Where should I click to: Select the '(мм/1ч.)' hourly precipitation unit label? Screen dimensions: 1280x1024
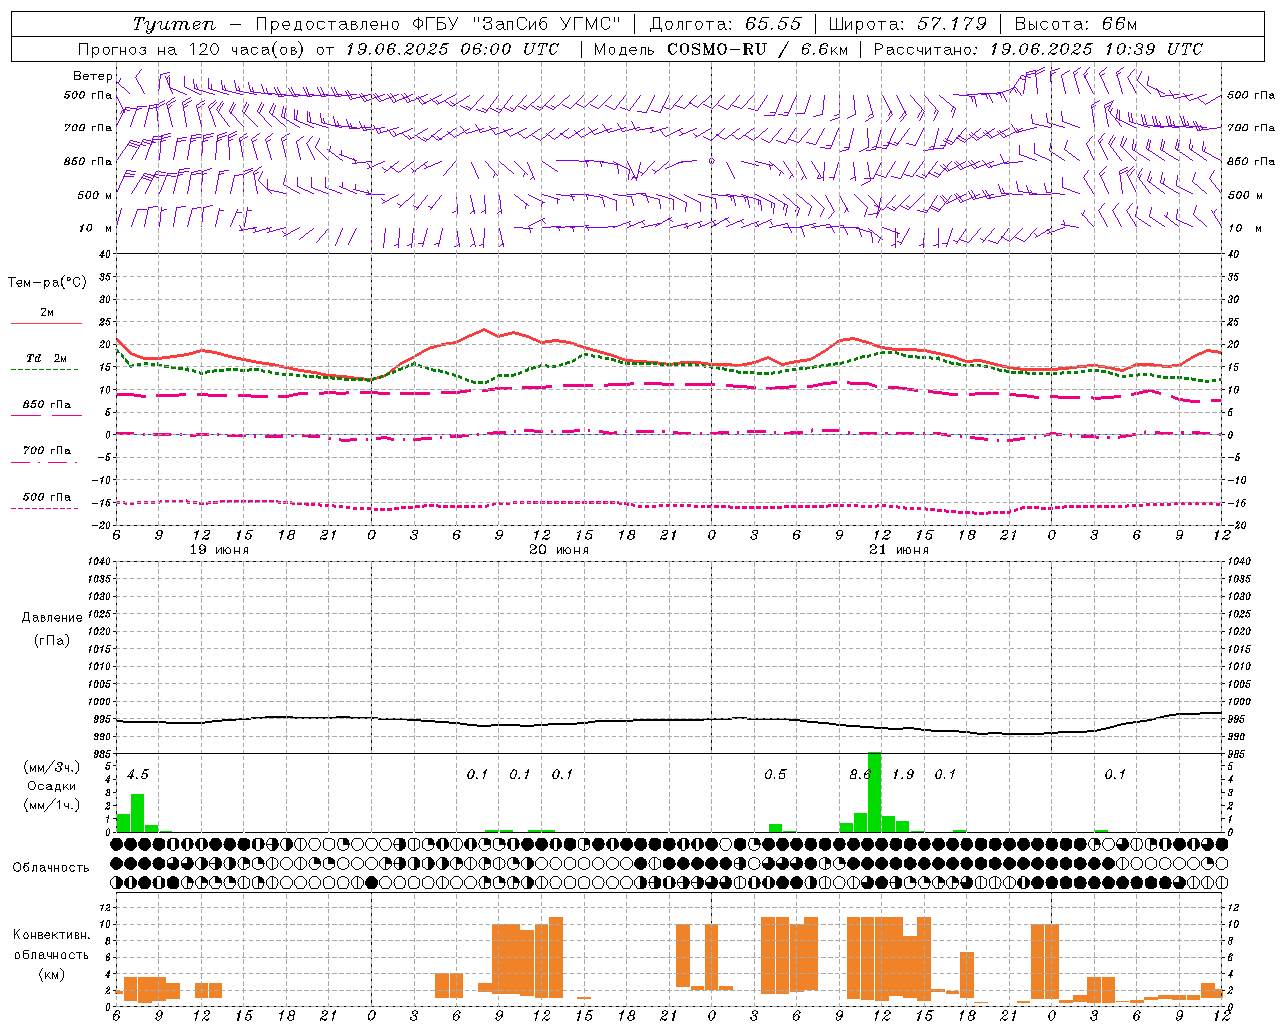tap(51, 805)
